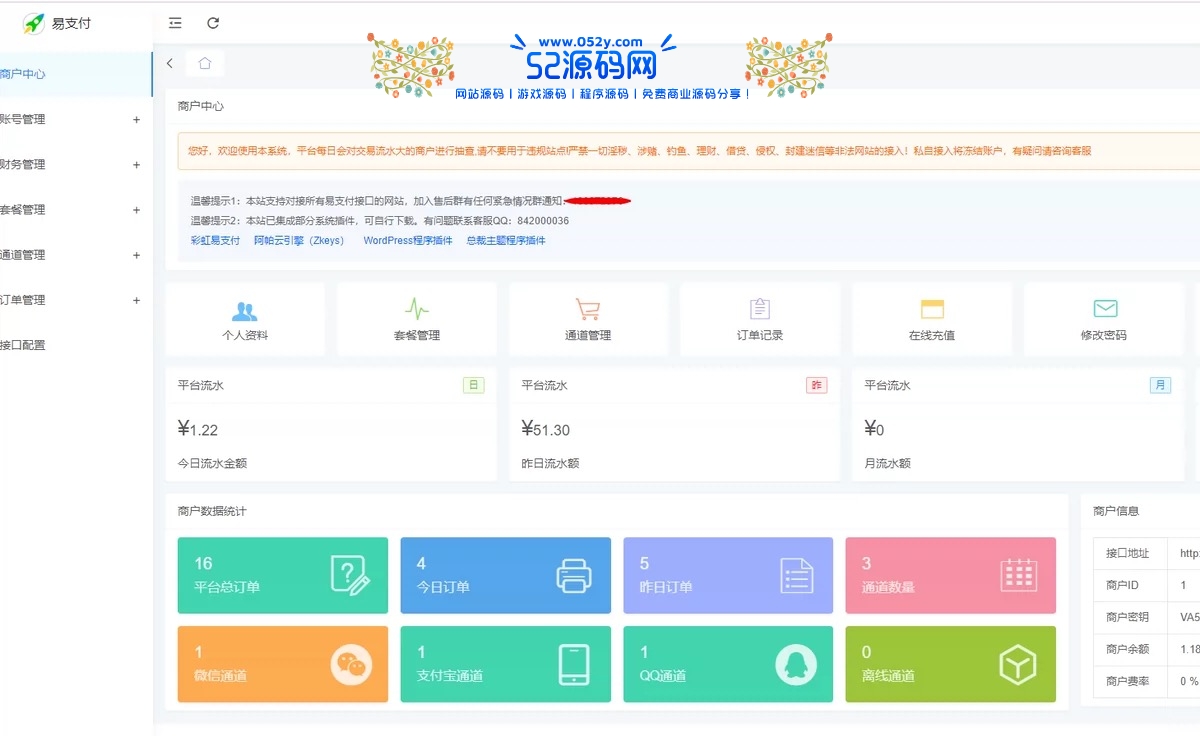Image resolution: width=1200 pixels, height=736 pixels.
Task: Click the back arrow beside the home tab
Action: click(x=170, y=63)
